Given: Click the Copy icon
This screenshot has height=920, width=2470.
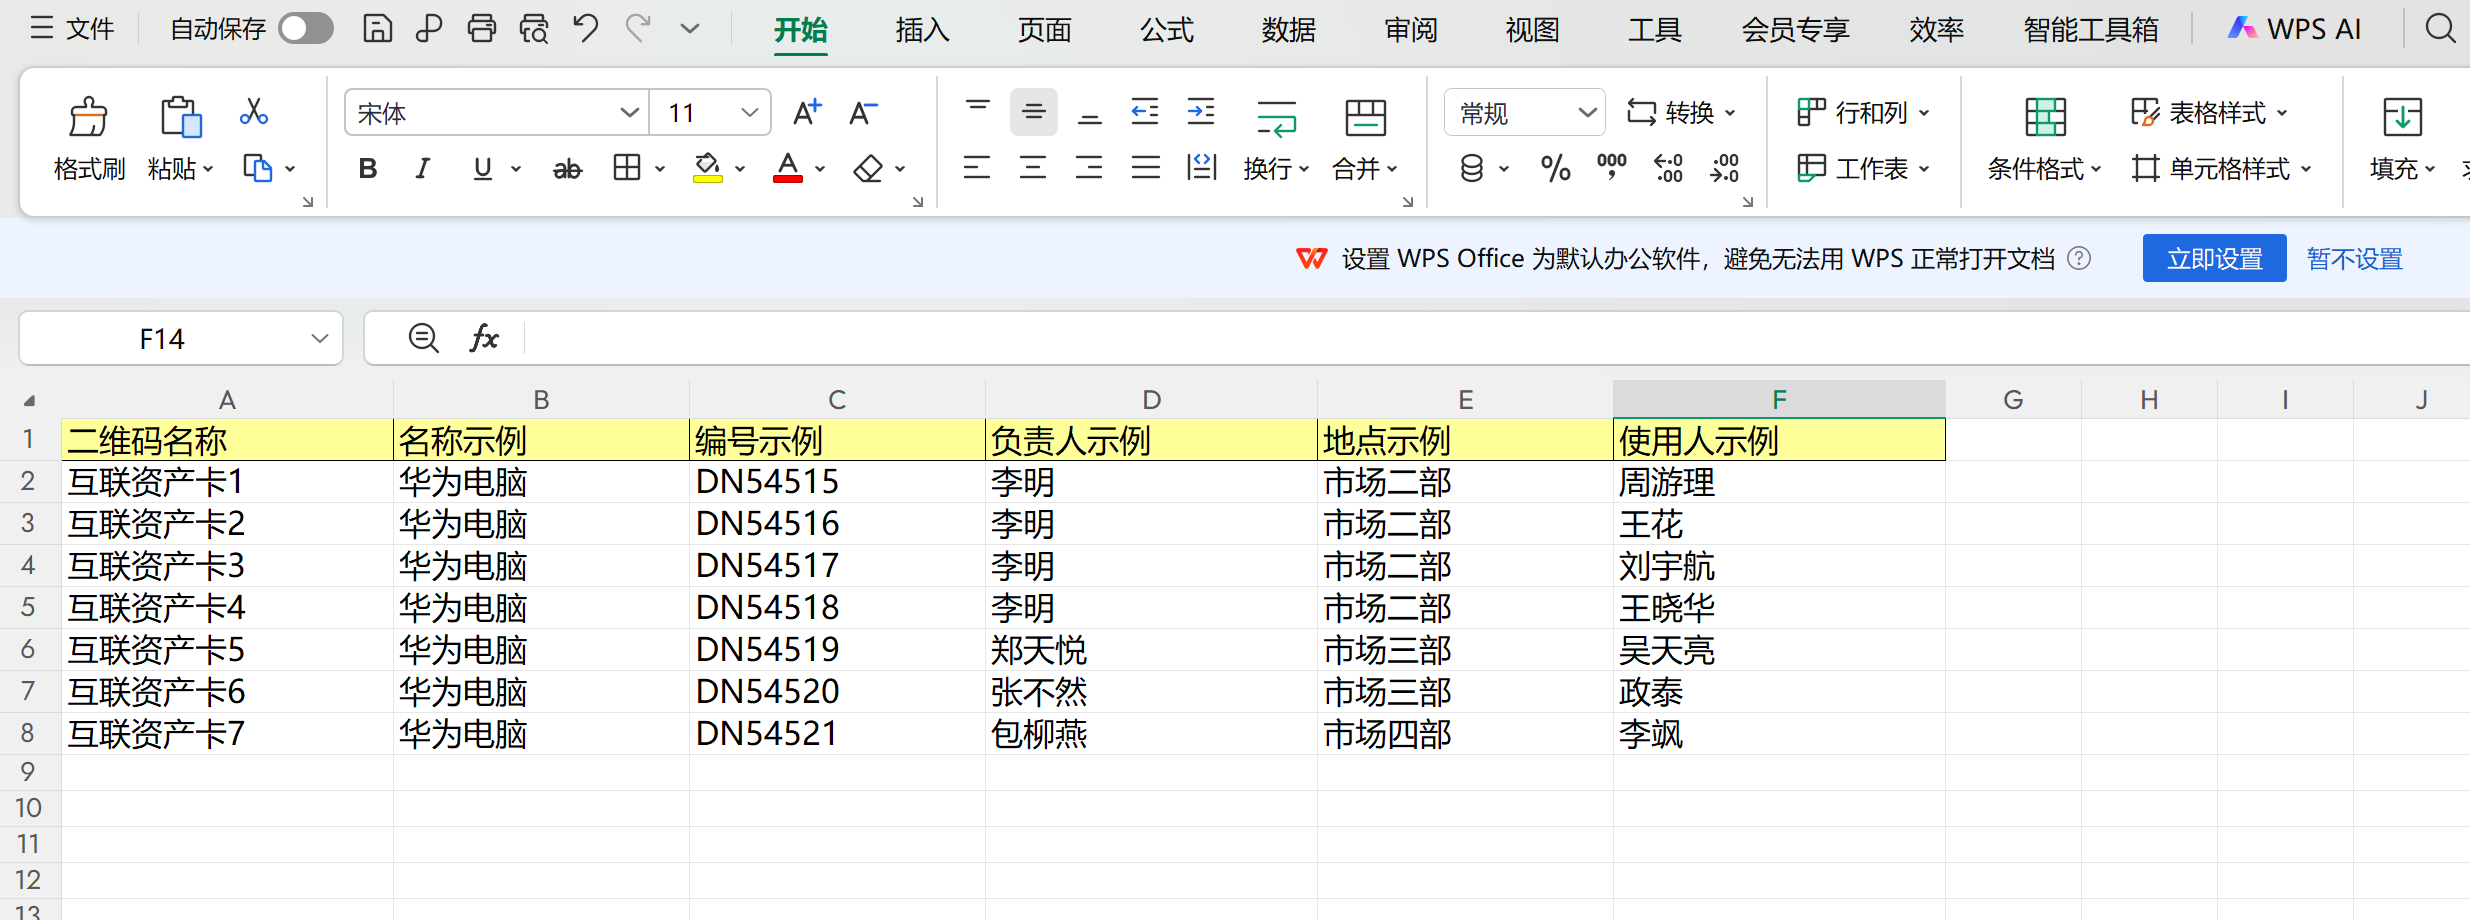Looking at the screenshot, I should click(258, 168).
